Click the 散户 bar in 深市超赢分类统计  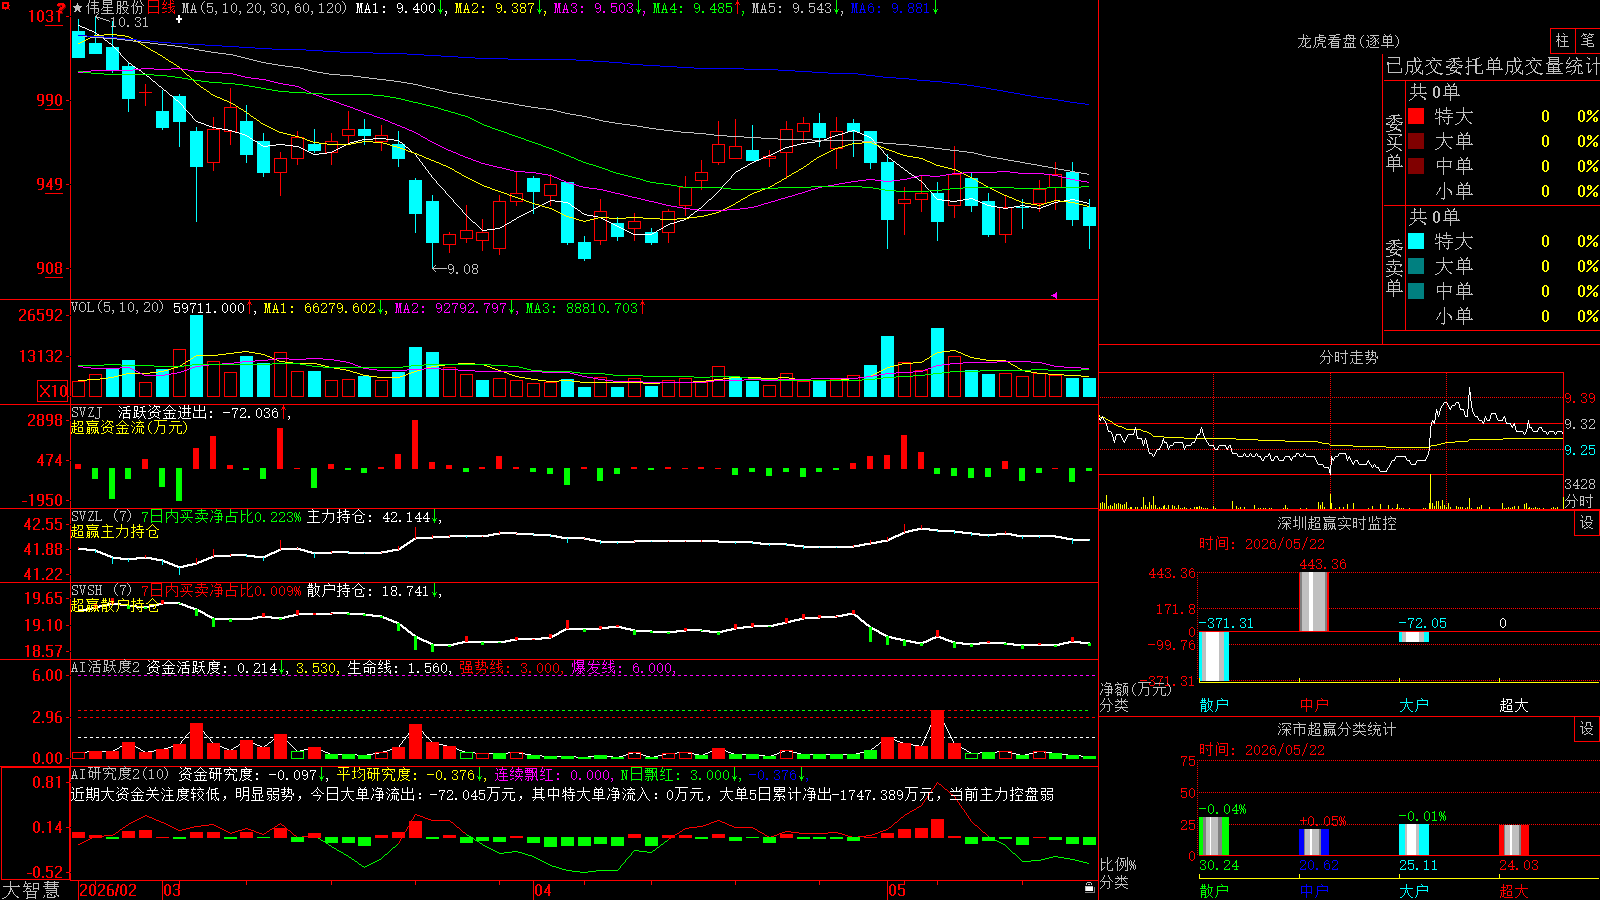[1214, 836]
